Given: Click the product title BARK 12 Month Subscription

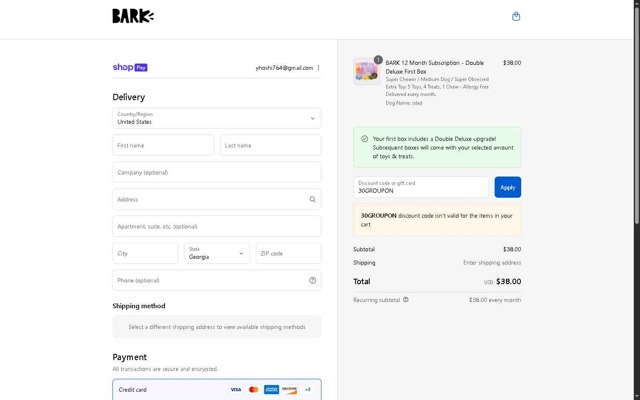Looking at the screenshot, I should pyautogui.click(x=435, y=67).
